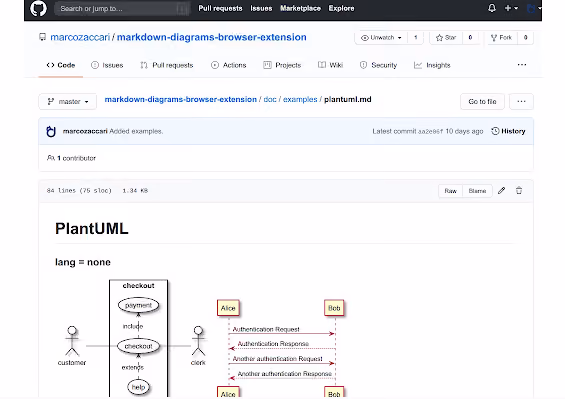Screen dimensions: 565x399
Task: Open the Insights tab
Action: (432, 65)
